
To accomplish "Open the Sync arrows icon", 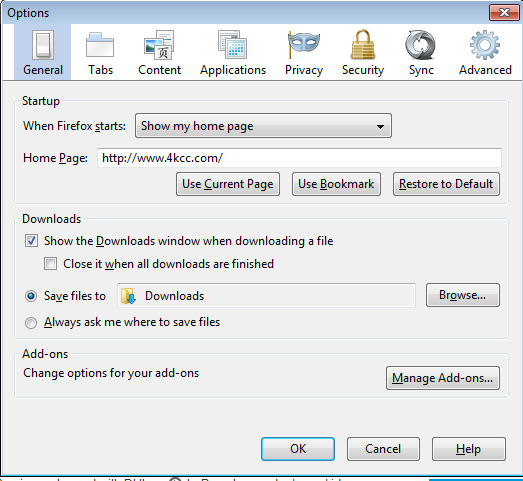I will 421,45.
